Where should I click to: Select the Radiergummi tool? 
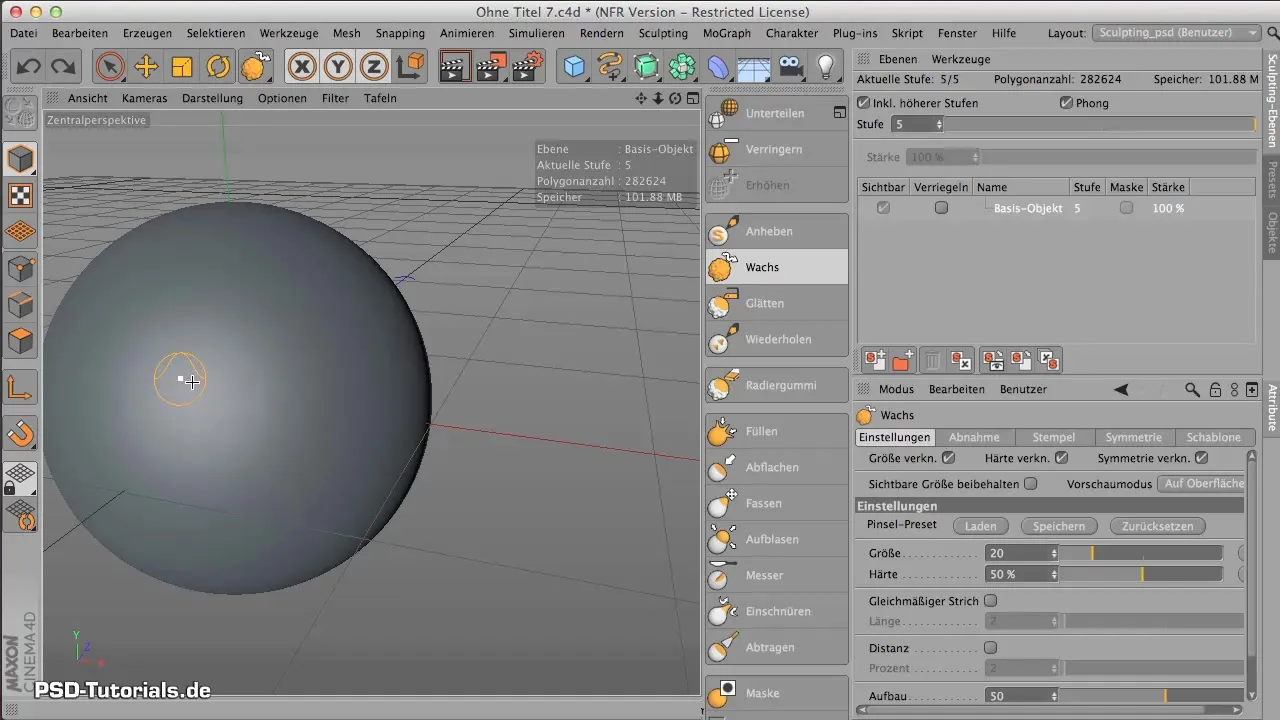[776, 385]
